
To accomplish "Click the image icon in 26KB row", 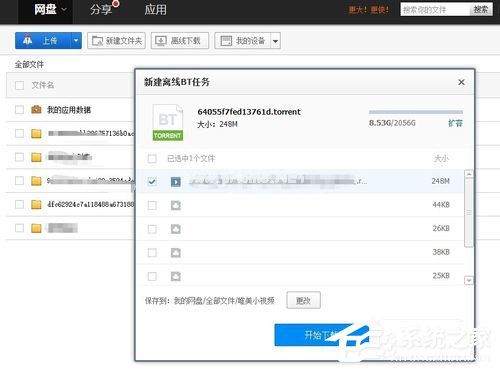I will tap(176, 229).
